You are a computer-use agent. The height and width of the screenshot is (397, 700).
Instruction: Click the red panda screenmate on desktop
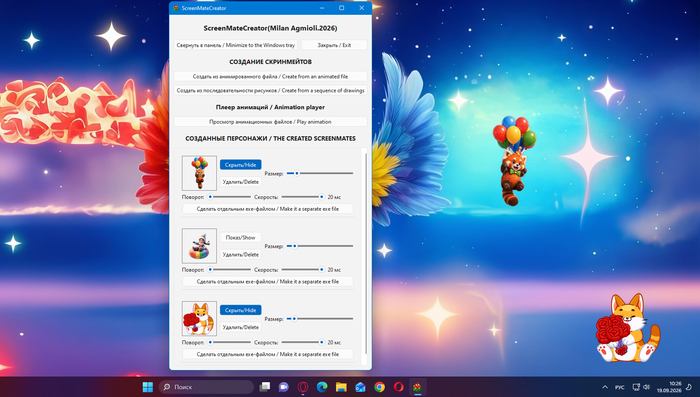pyautogui.click(x=514, y=160)
